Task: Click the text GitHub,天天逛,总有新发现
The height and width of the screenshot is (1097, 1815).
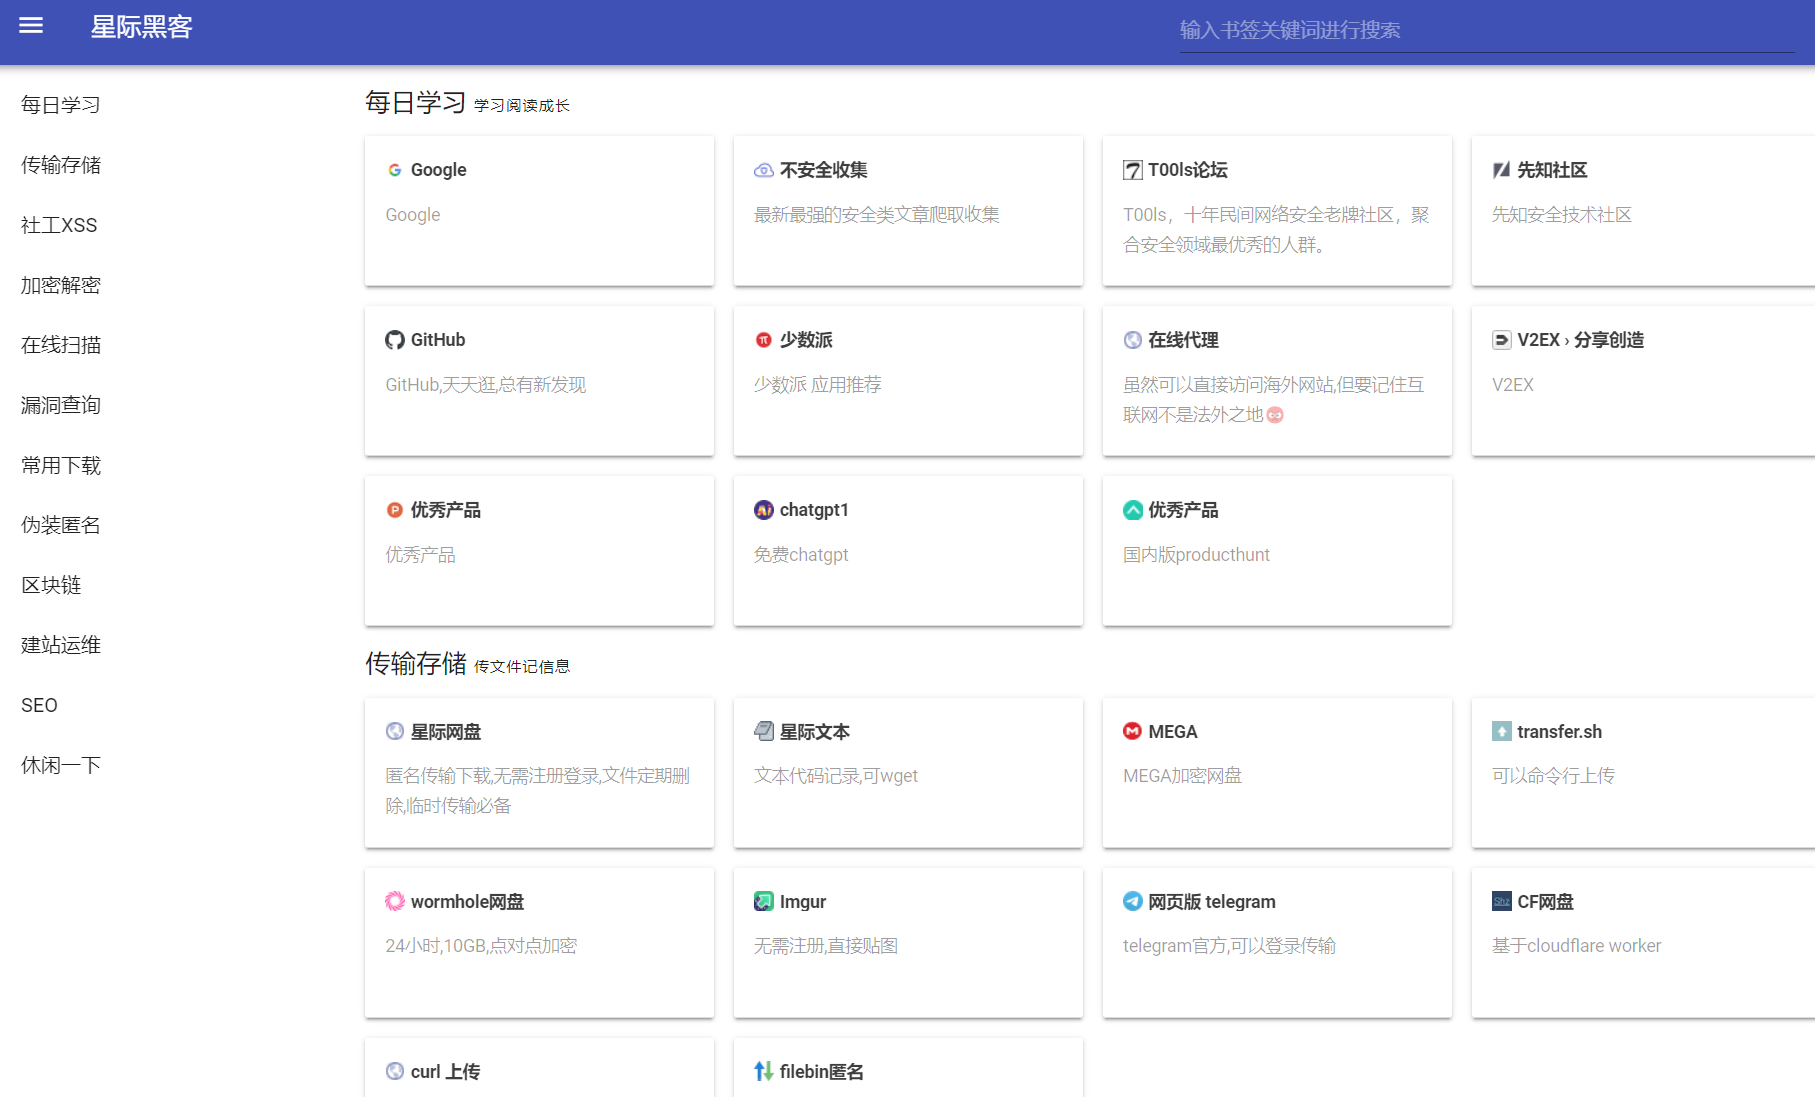Action: [486, 385]
